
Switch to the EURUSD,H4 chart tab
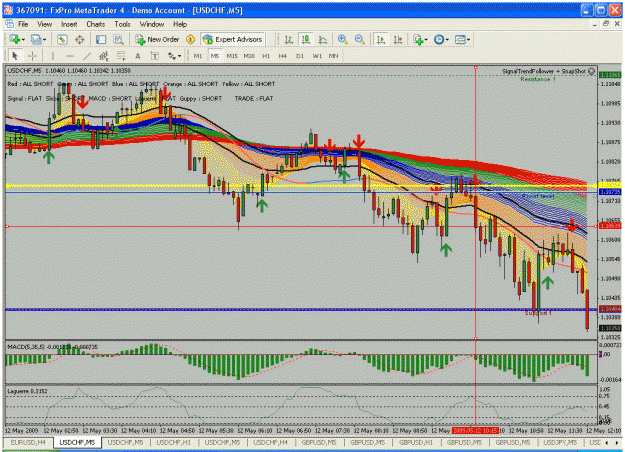28,442
